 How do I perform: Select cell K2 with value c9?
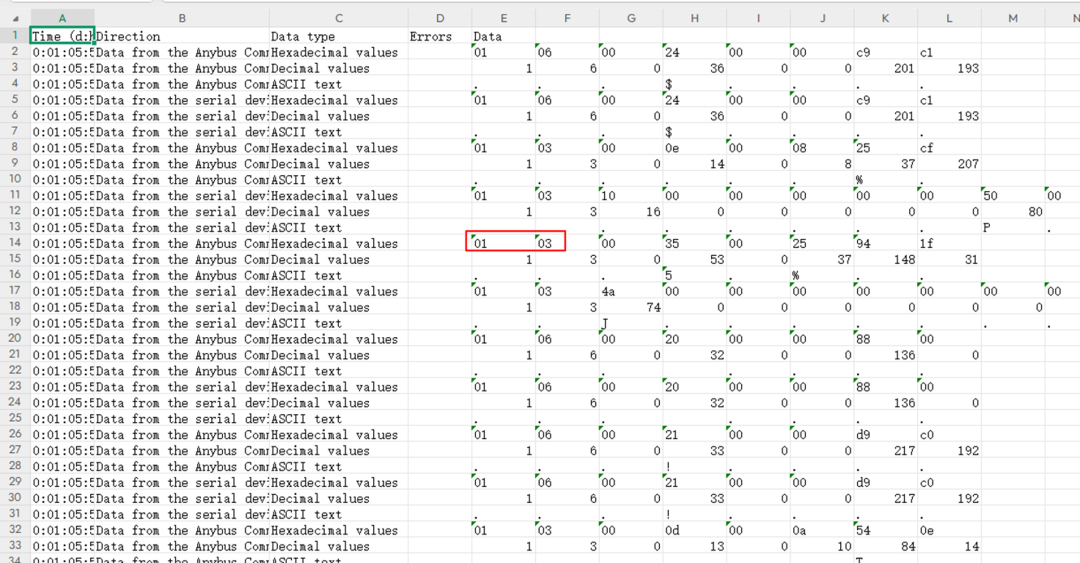[x=885, y=52]
